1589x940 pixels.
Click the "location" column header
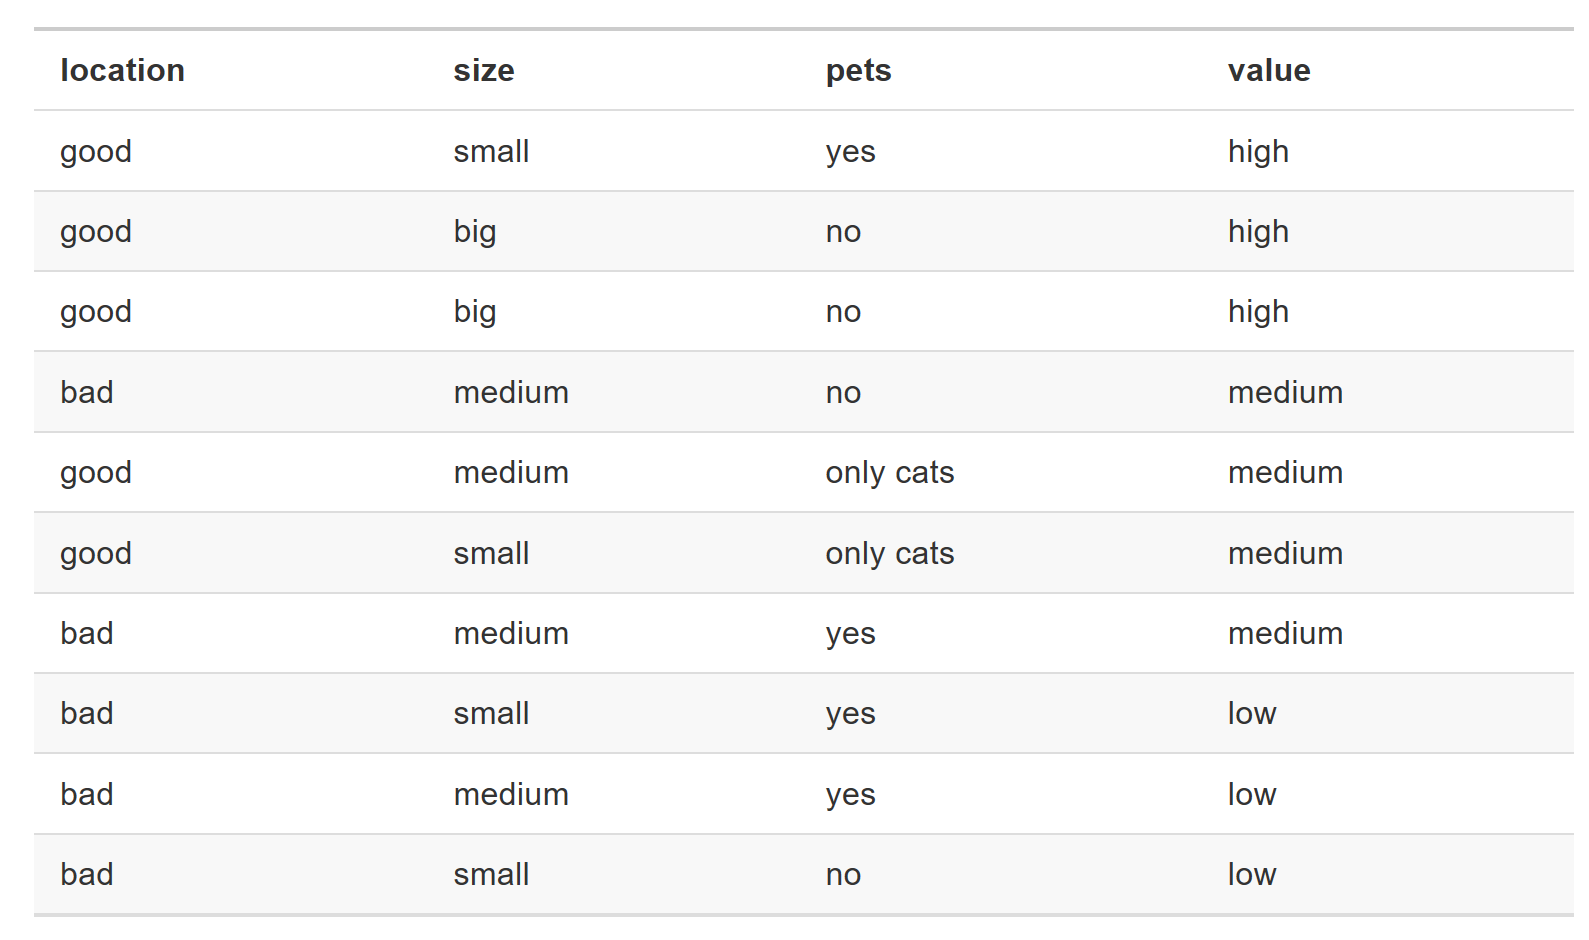[x=122, y=70]
